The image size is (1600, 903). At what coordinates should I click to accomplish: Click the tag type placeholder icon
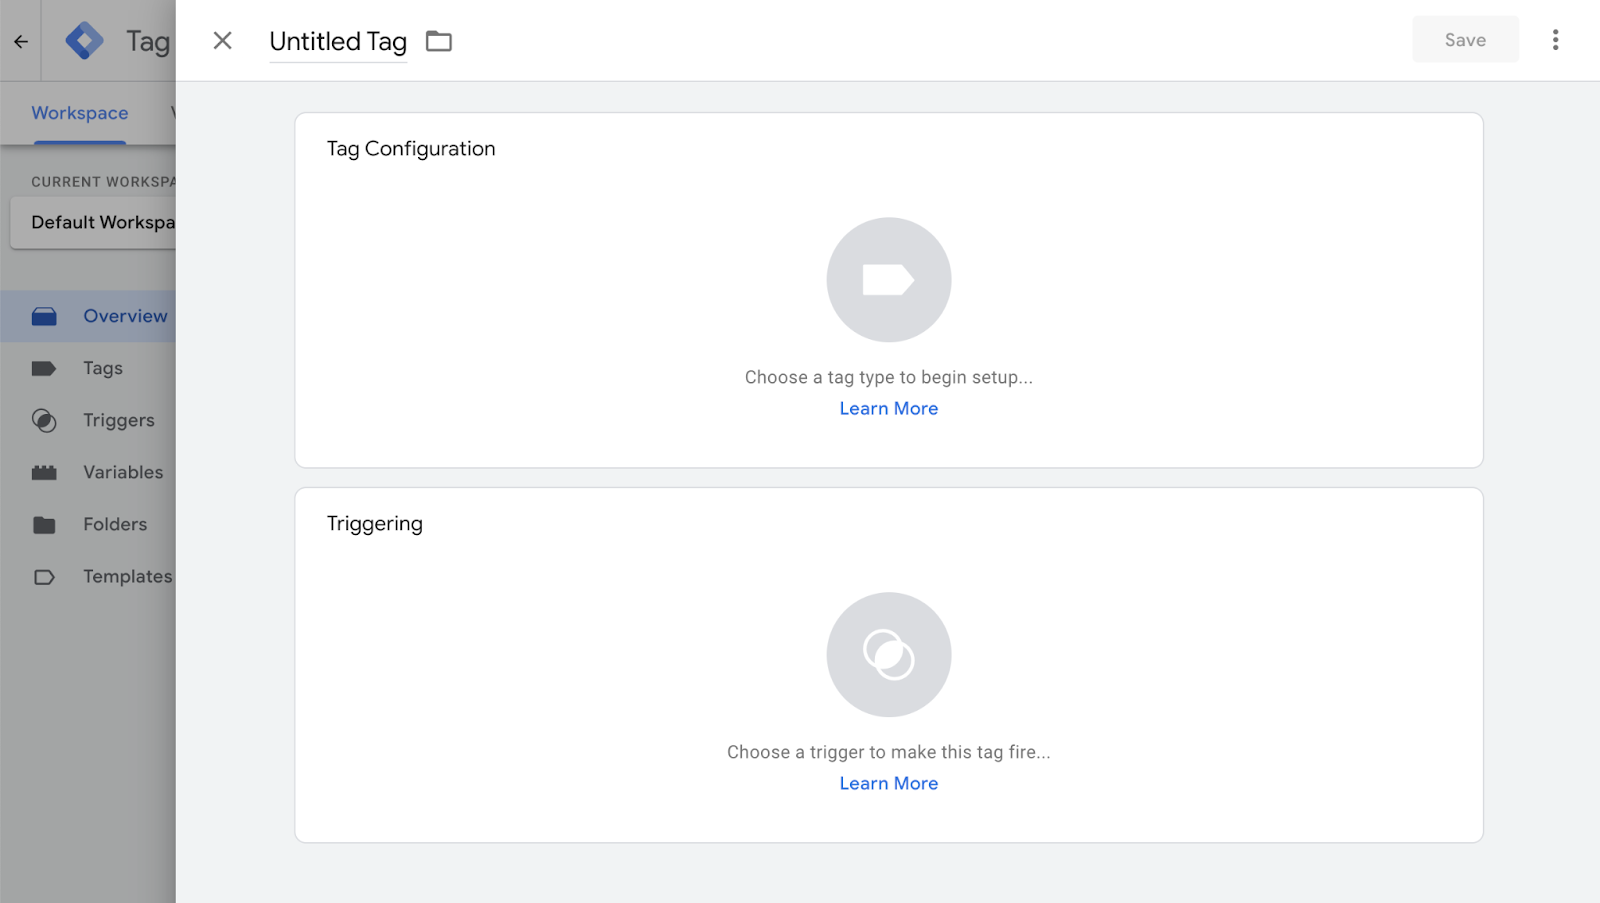click(x=888, y=280)
